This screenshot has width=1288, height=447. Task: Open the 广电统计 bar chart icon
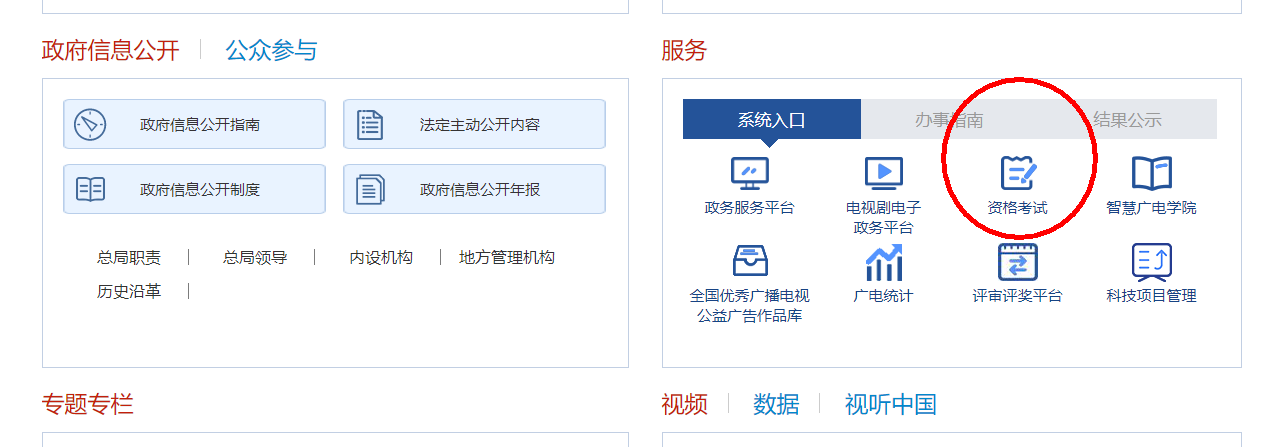coord(883,262)
